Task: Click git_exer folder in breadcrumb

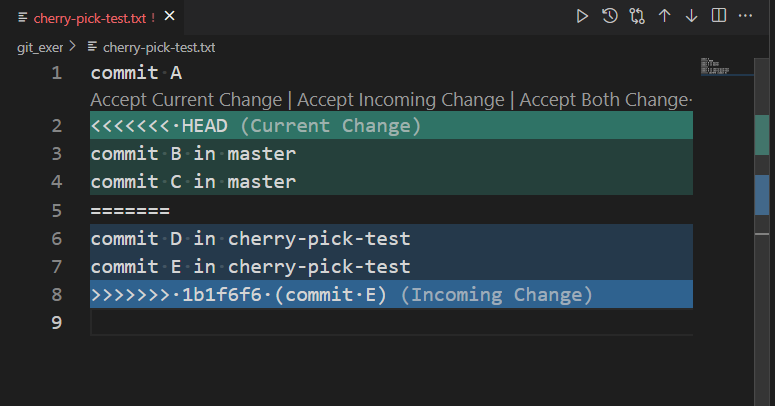Action: pyautogui.click(x=40, y=47)
